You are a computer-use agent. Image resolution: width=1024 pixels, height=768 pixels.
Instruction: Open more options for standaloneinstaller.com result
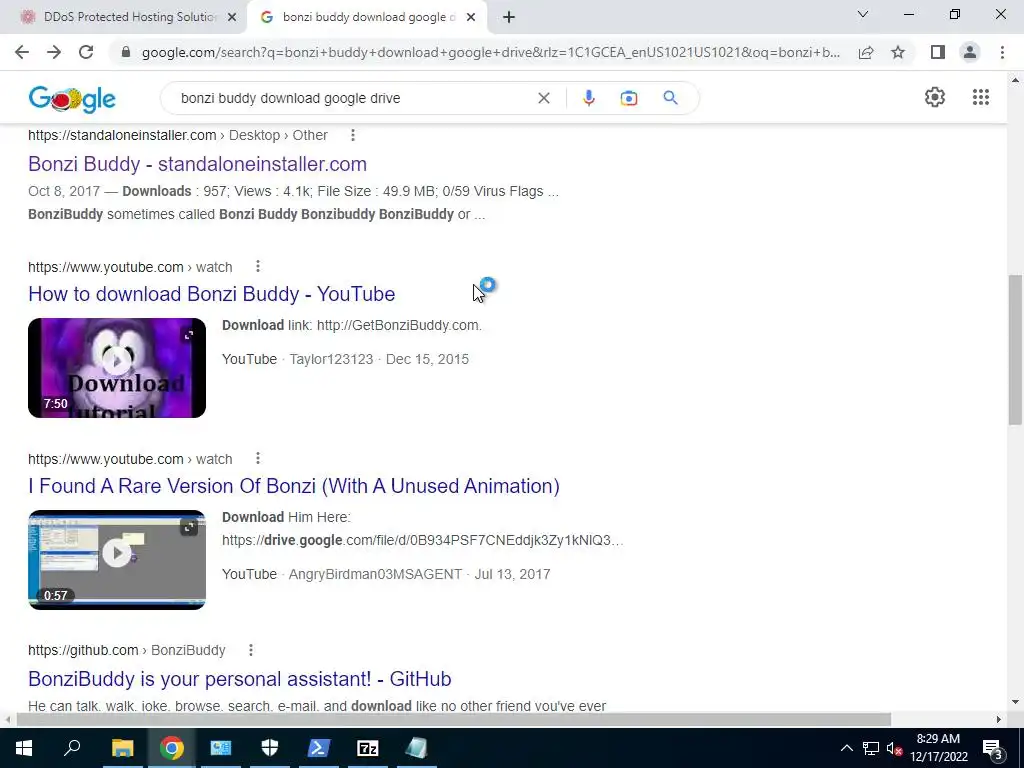click(353, 135)
